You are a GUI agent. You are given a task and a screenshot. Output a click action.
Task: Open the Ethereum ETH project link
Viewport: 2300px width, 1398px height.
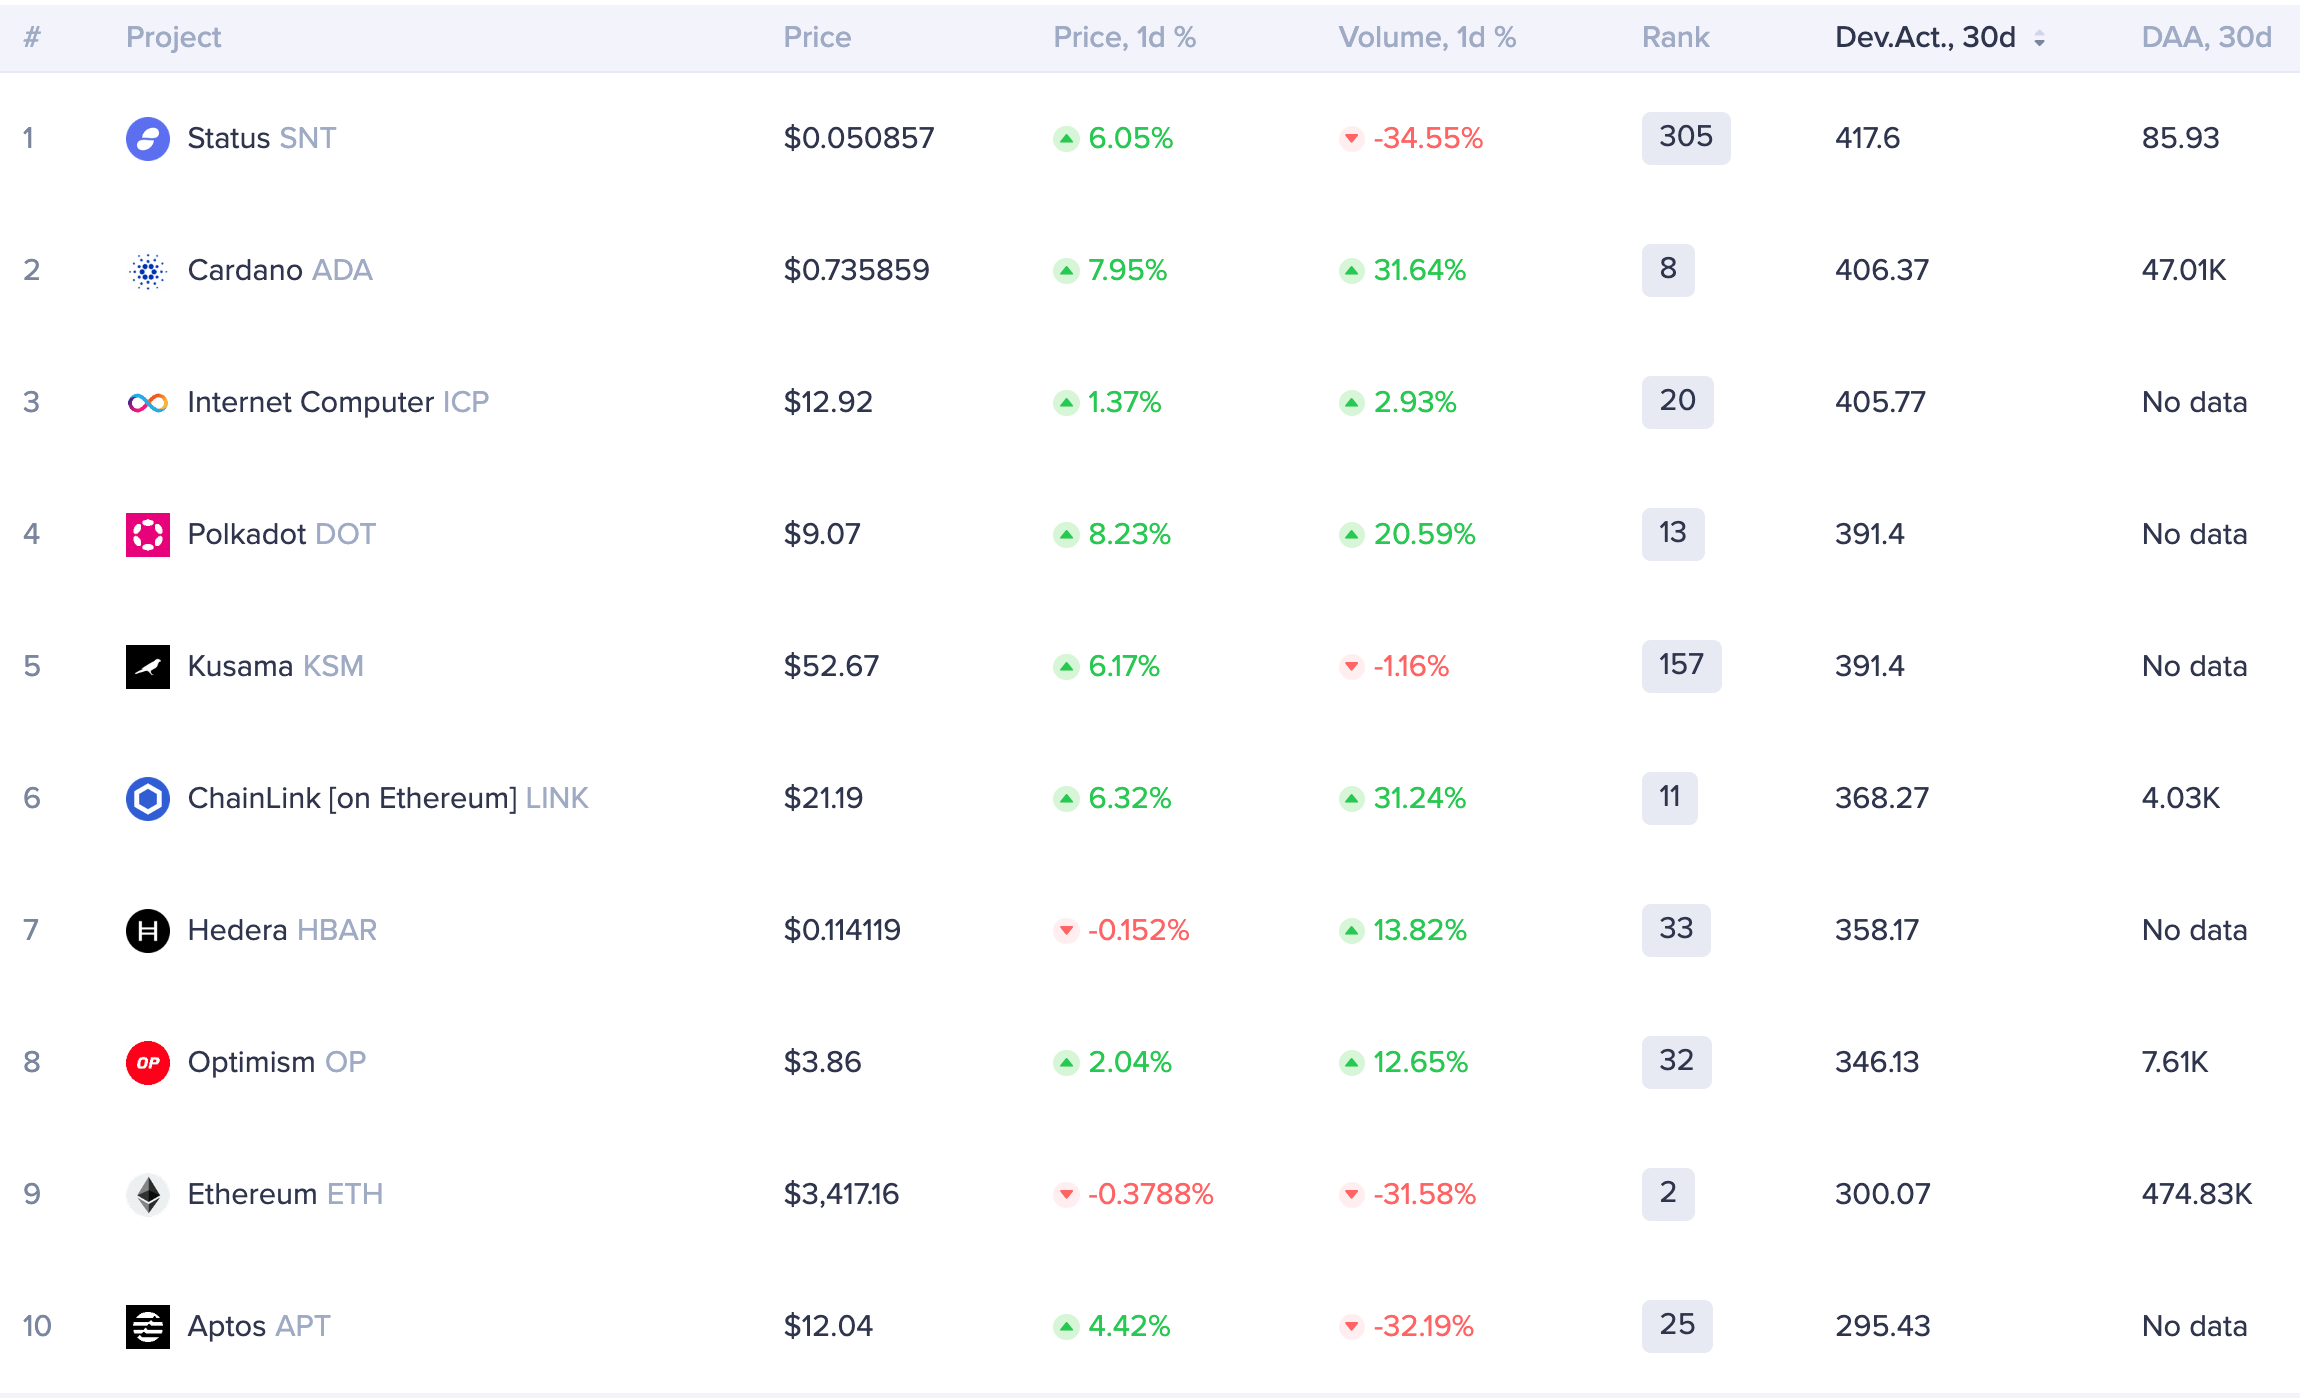pyautogui.click(x=285, y=1194)
